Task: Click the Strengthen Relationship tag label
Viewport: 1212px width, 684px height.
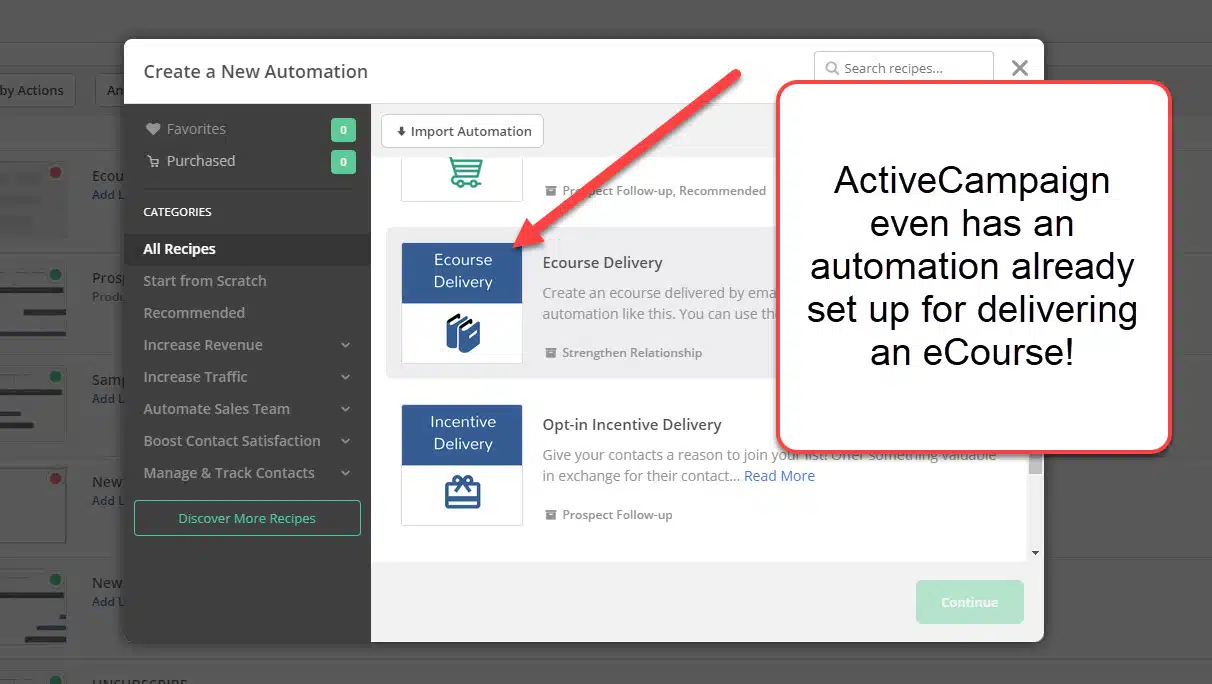Action: [x=632, y=353]
